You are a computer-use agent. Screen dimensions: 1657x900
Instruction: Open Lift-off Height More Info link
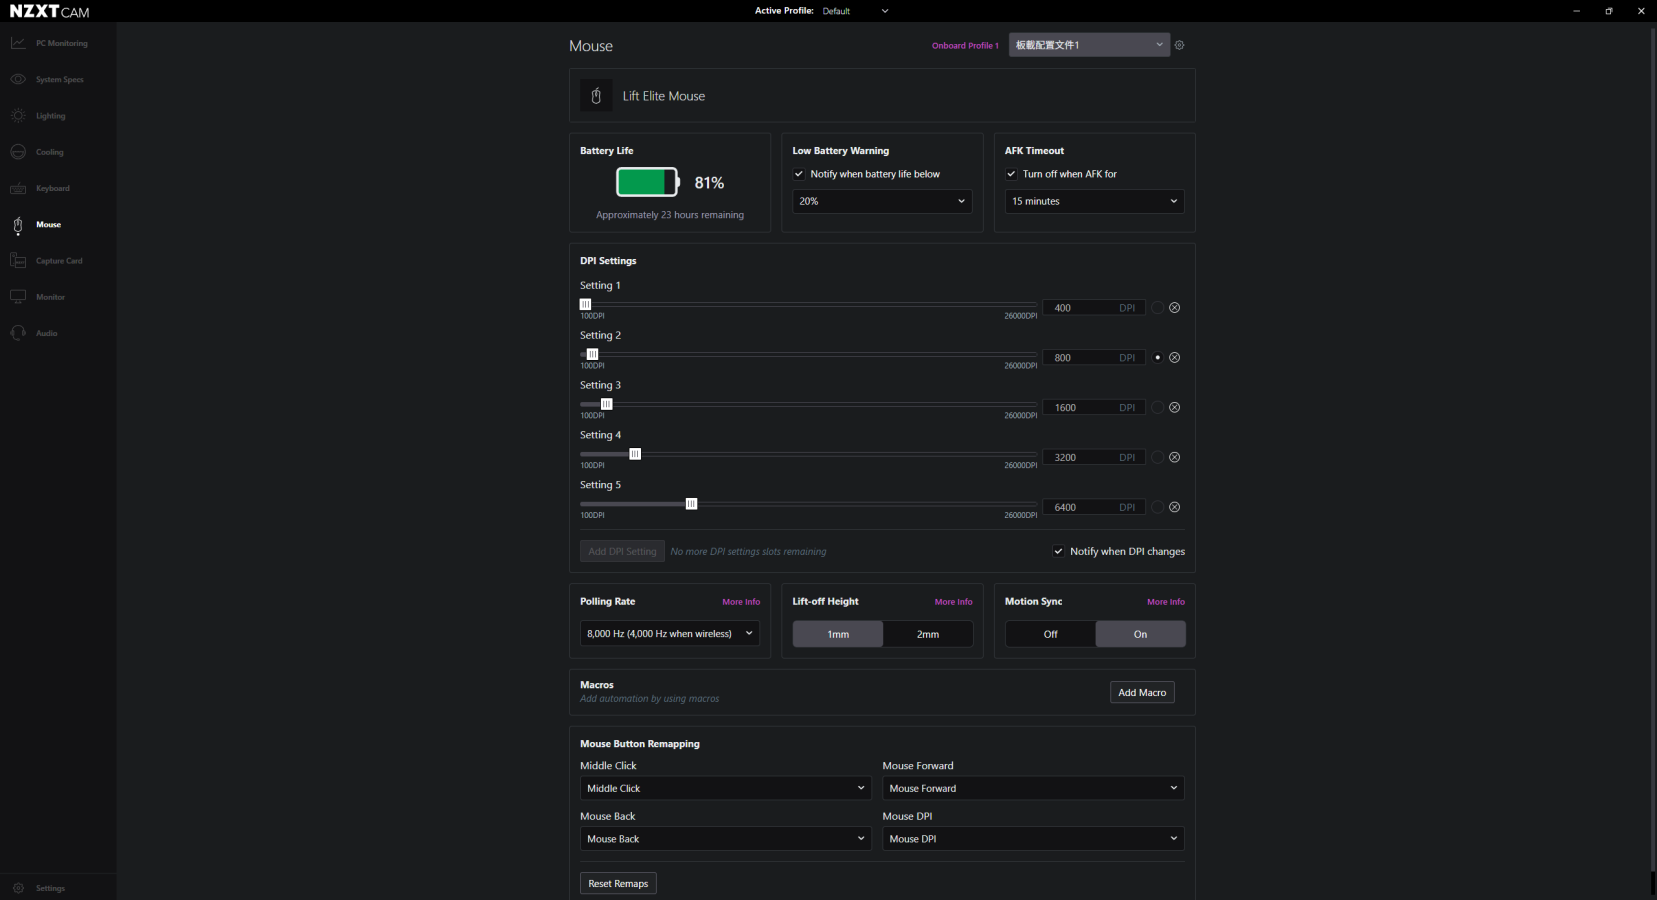954,602
